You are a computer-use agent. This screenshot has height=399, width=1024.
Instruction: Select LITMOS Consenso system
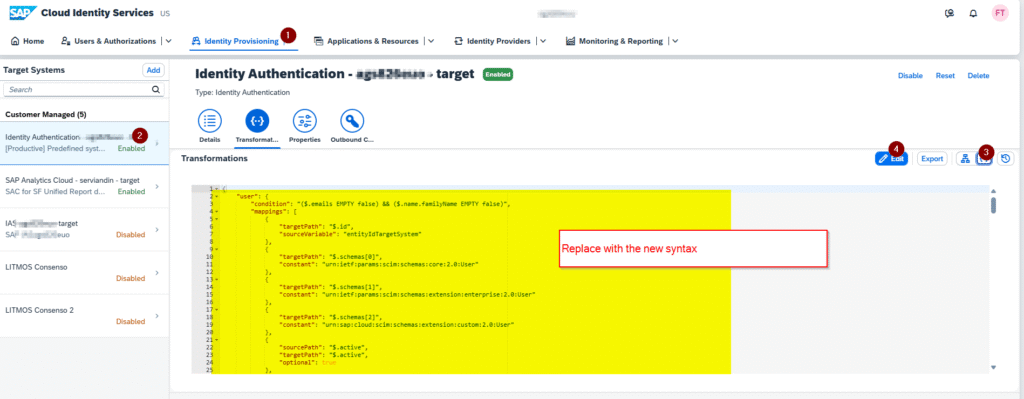pos(84,272)
